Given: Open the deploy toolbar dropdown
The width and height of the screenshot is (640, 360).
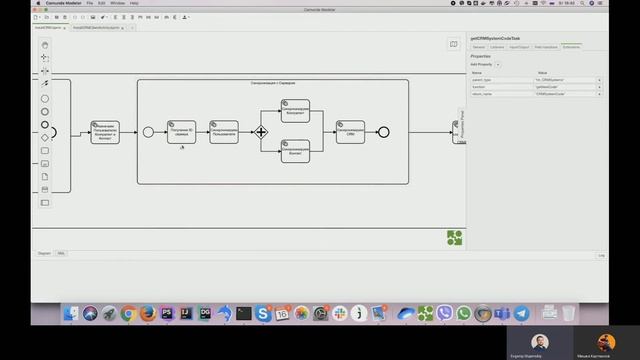Looking at the screenshot, I should coord(185,17).
